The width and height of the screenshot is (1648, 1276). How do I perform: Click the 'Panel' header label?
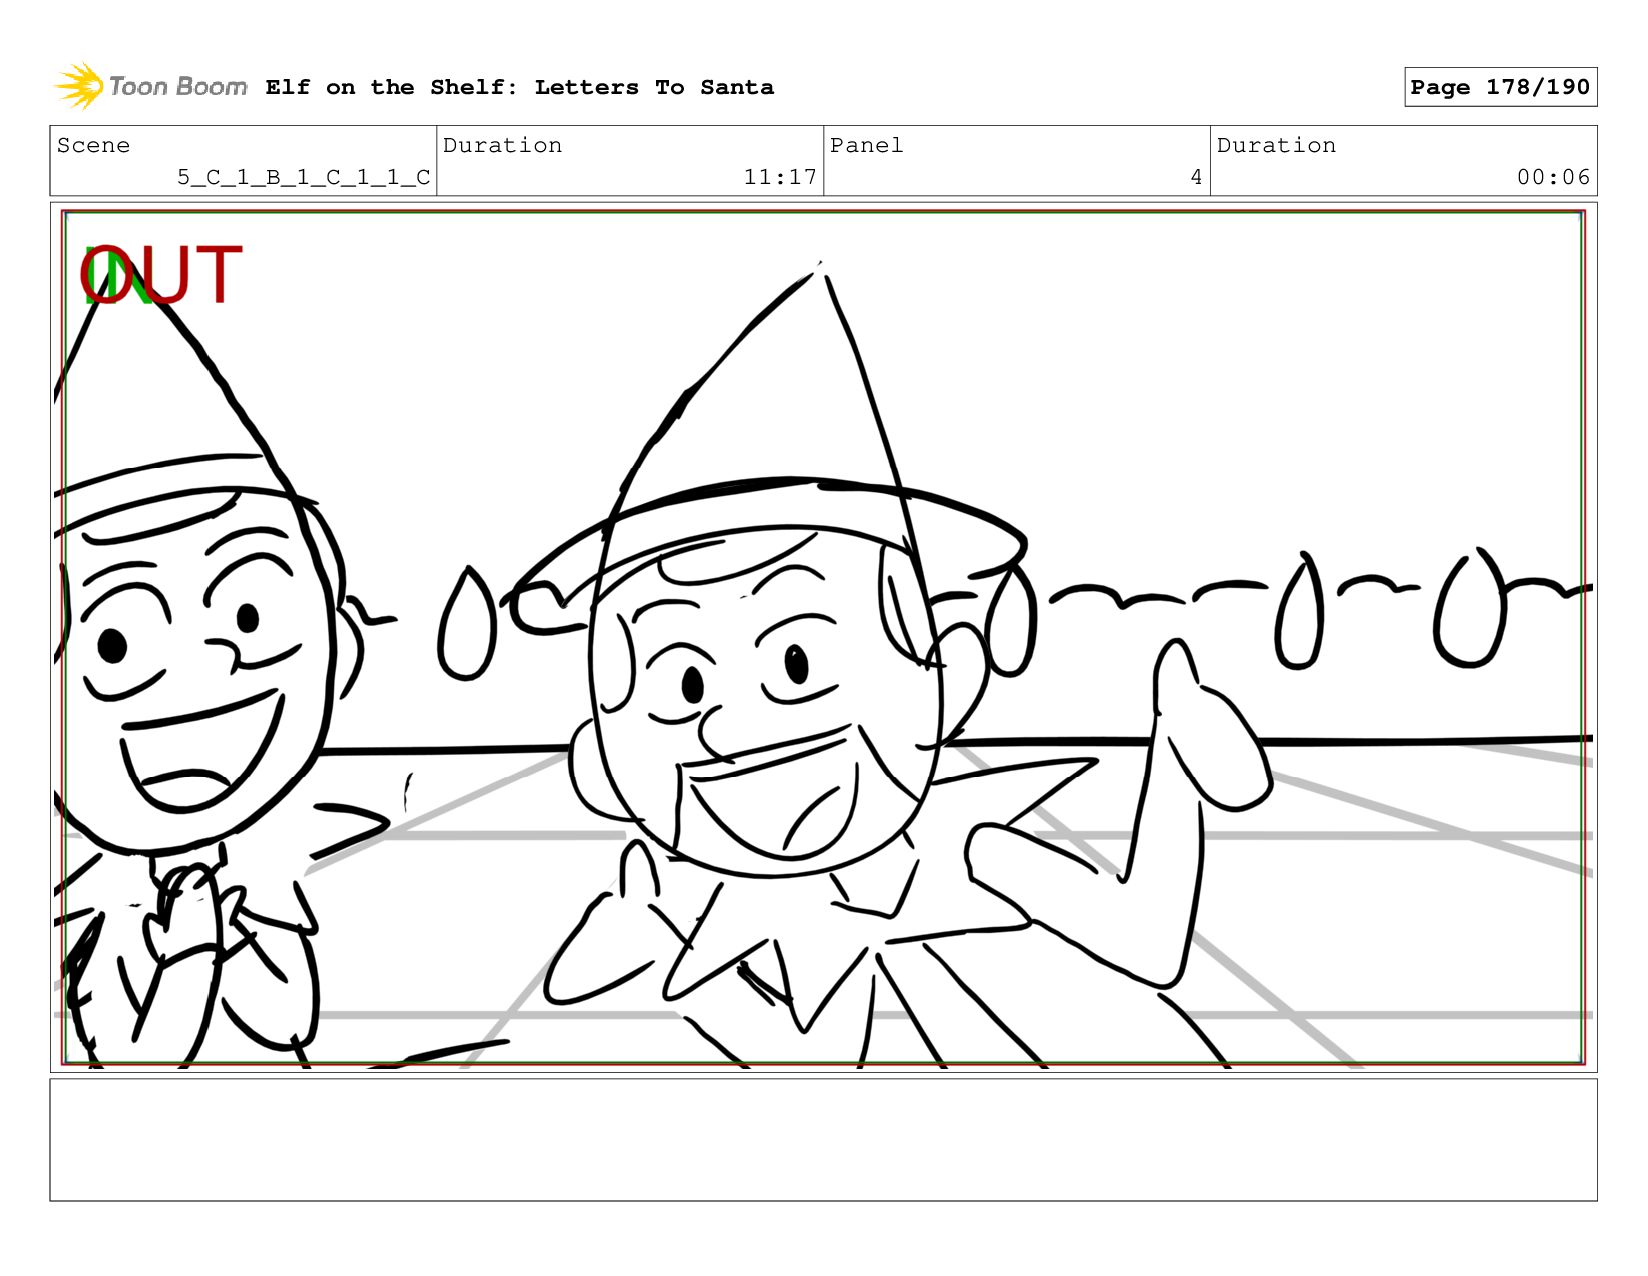coord(866,145)
